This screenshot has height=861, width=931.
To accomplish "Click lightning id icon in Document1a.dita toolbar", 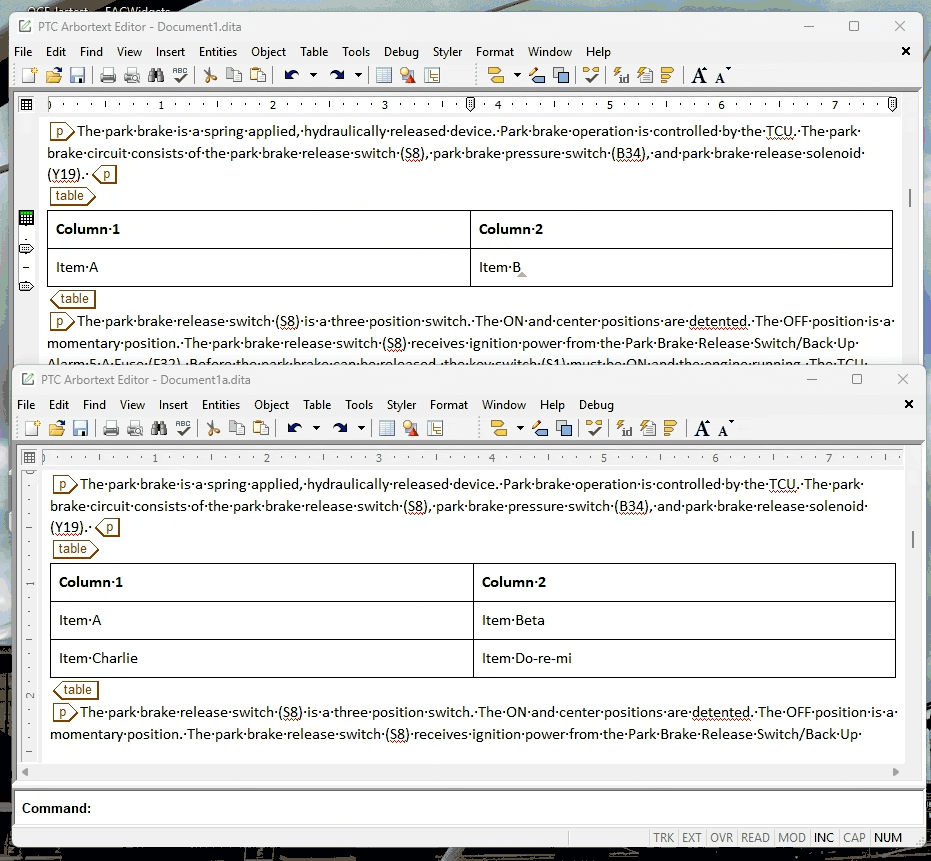I will [x=623, y=428].
